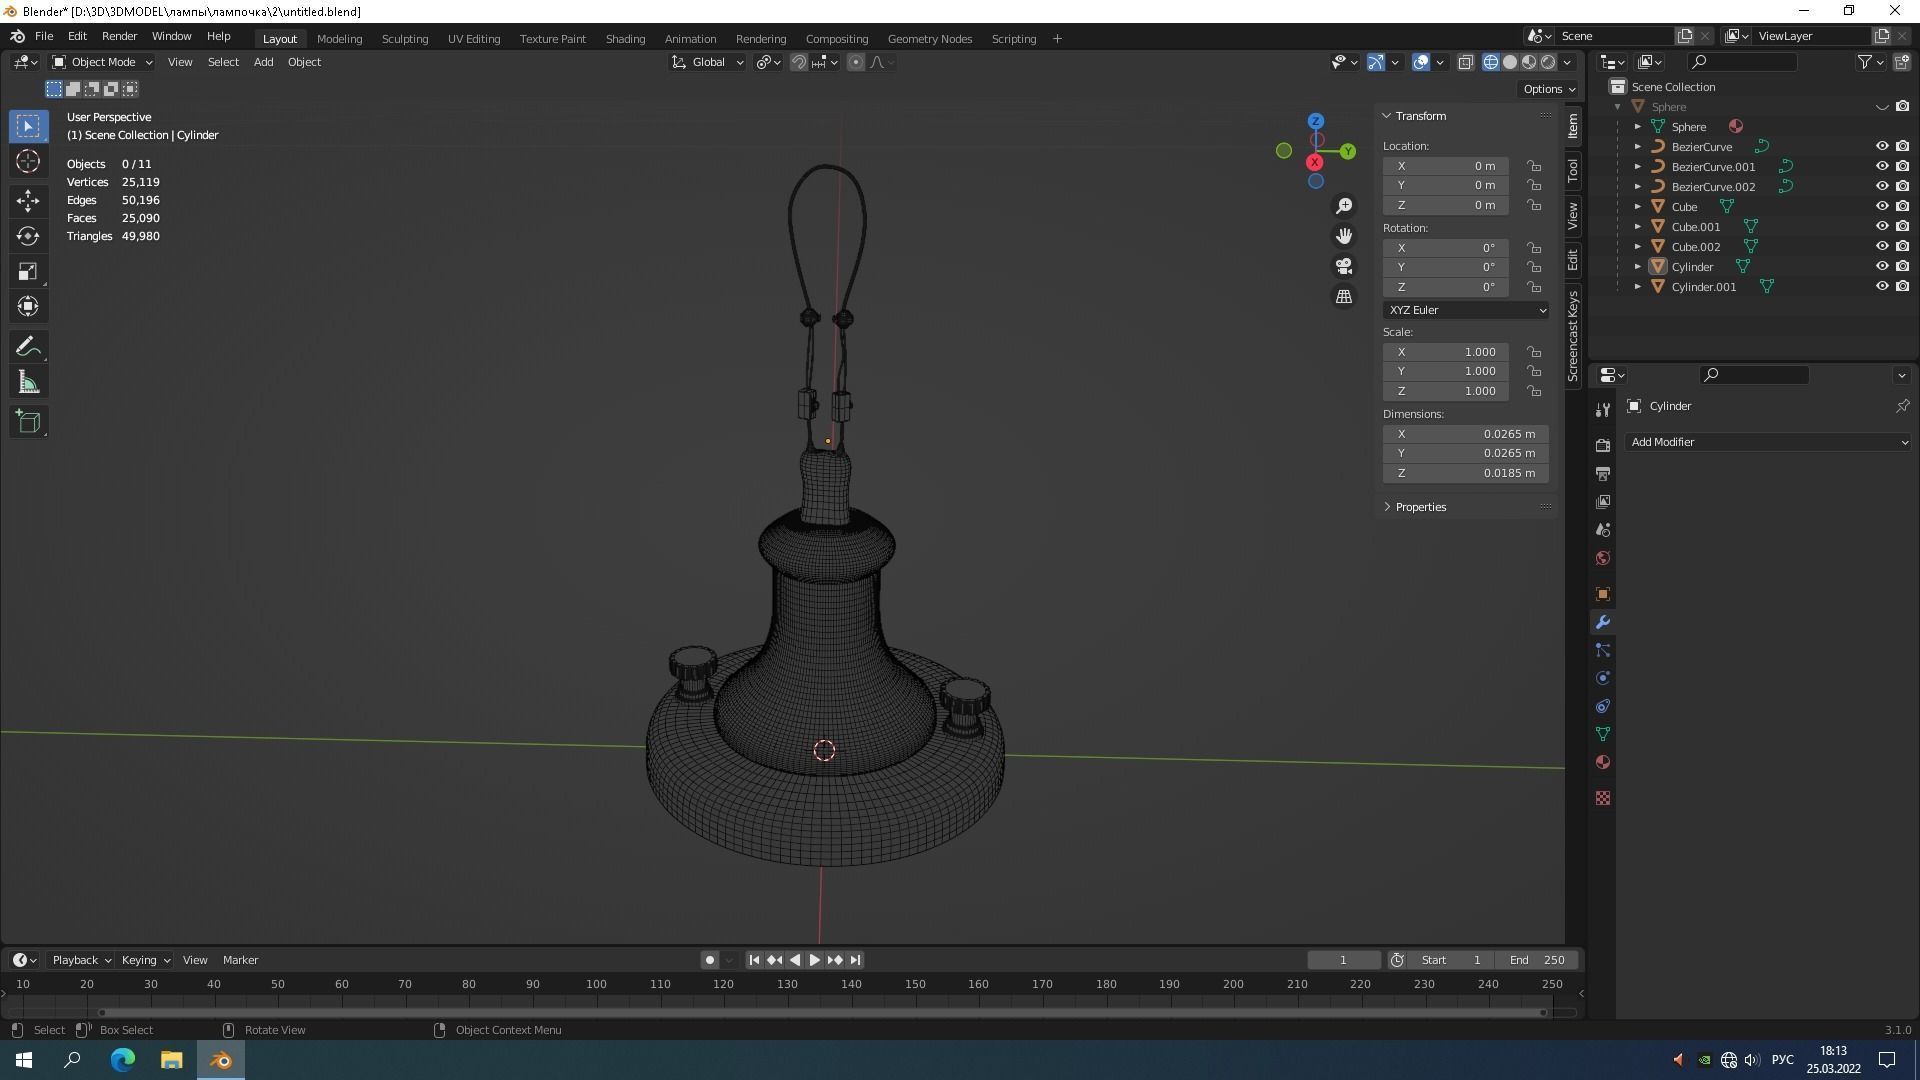Lock the Z rotation value
Viewport: 1920px width, 1080px height.
(1534, 287)
